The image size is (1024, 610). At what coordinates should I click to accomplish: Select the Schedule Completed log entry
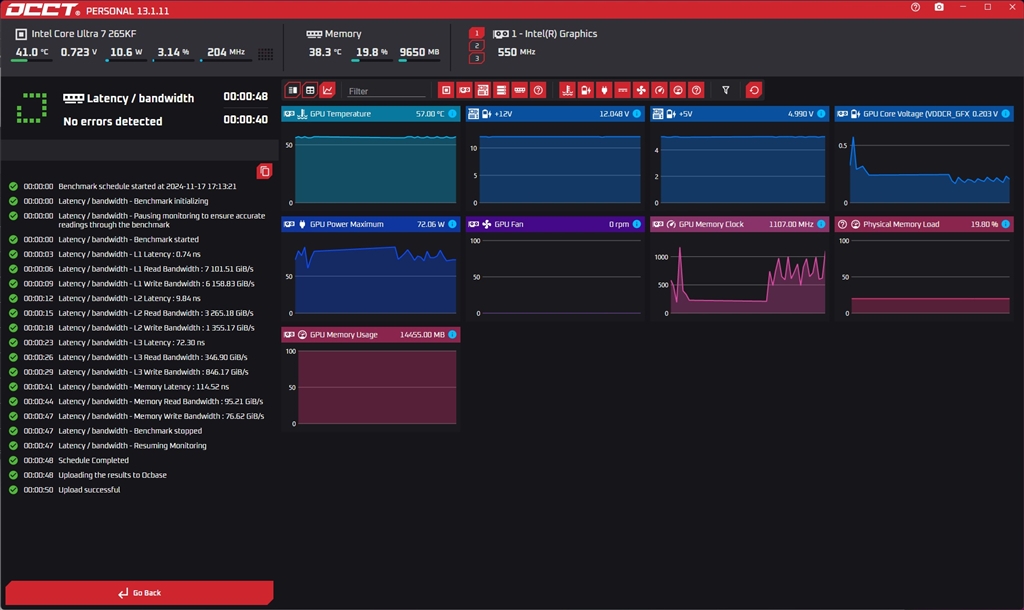click(93, 460)
